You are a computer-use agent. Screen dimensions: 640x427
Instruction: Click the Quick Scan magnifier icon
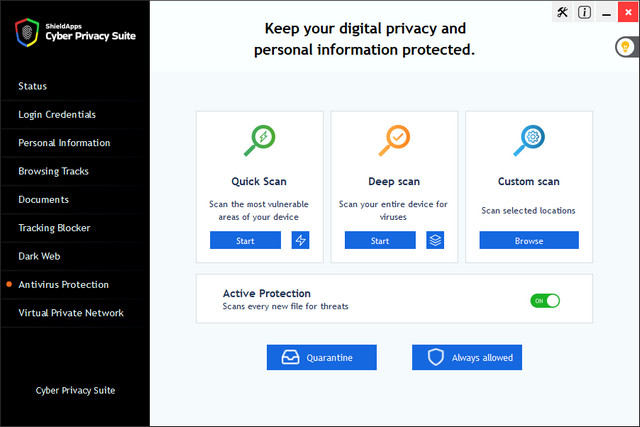coord(259,141)
